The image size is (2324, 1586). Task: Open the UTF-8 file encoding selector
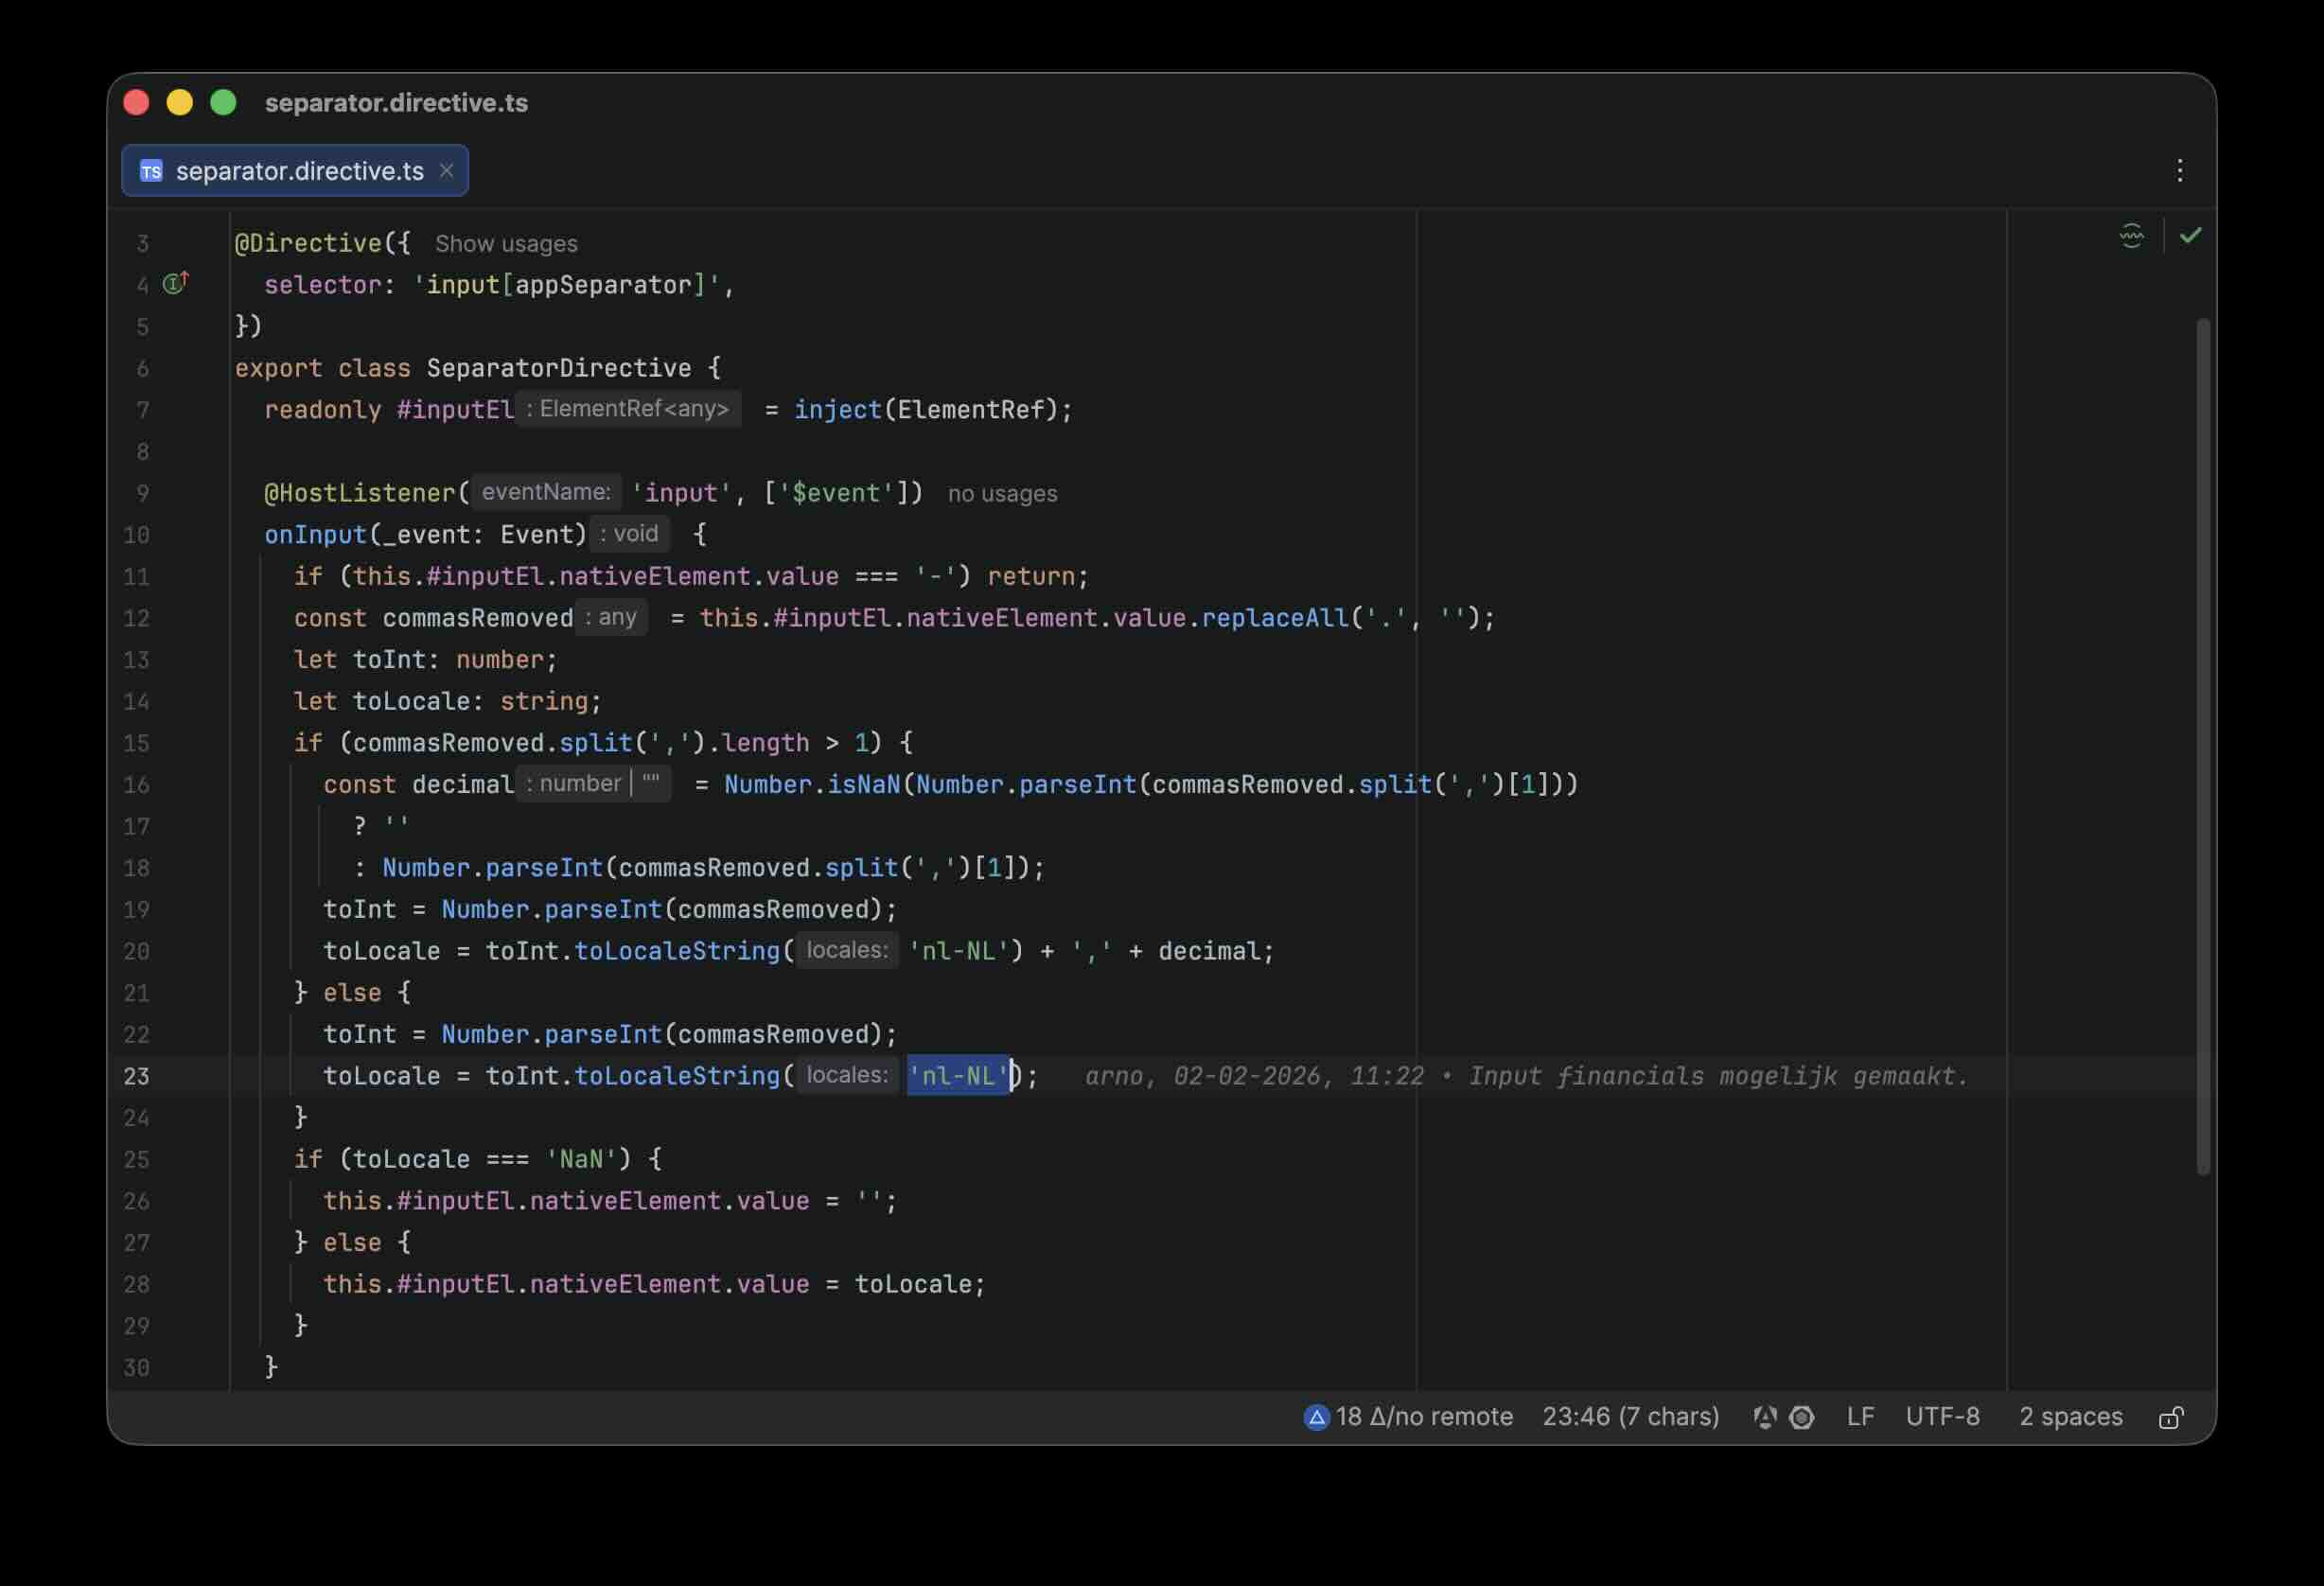pos(1942,1417)
